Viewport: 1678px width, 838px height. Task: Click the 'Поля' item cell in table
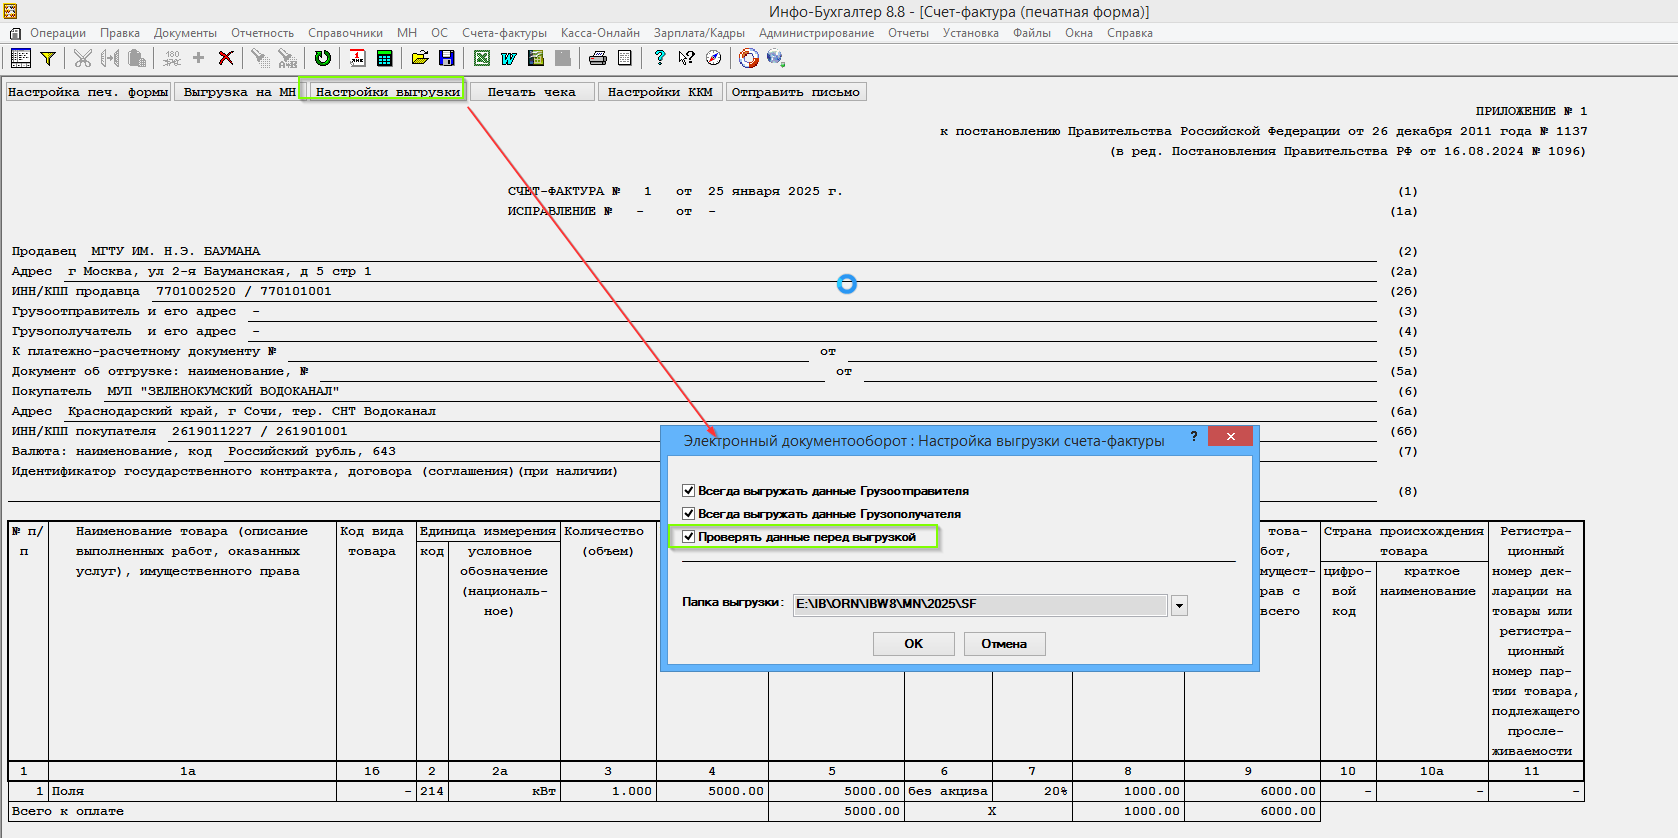[192, 791]
